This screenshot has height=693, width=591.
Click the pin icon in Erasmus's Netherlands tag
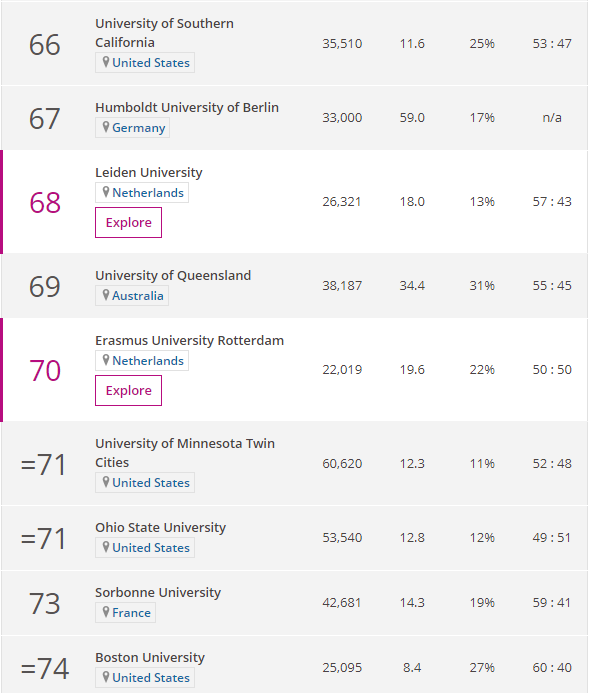[106, 360]
